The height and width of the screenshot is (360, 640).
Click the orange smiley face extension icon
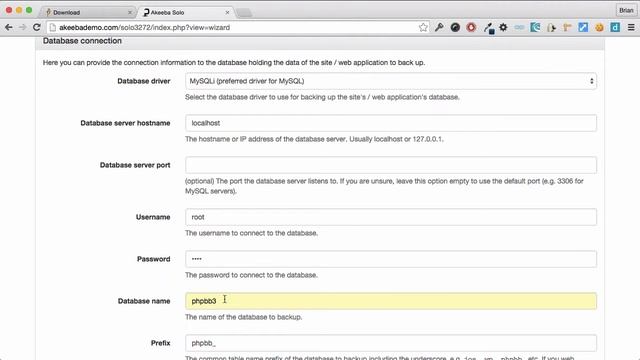(599, 27)
